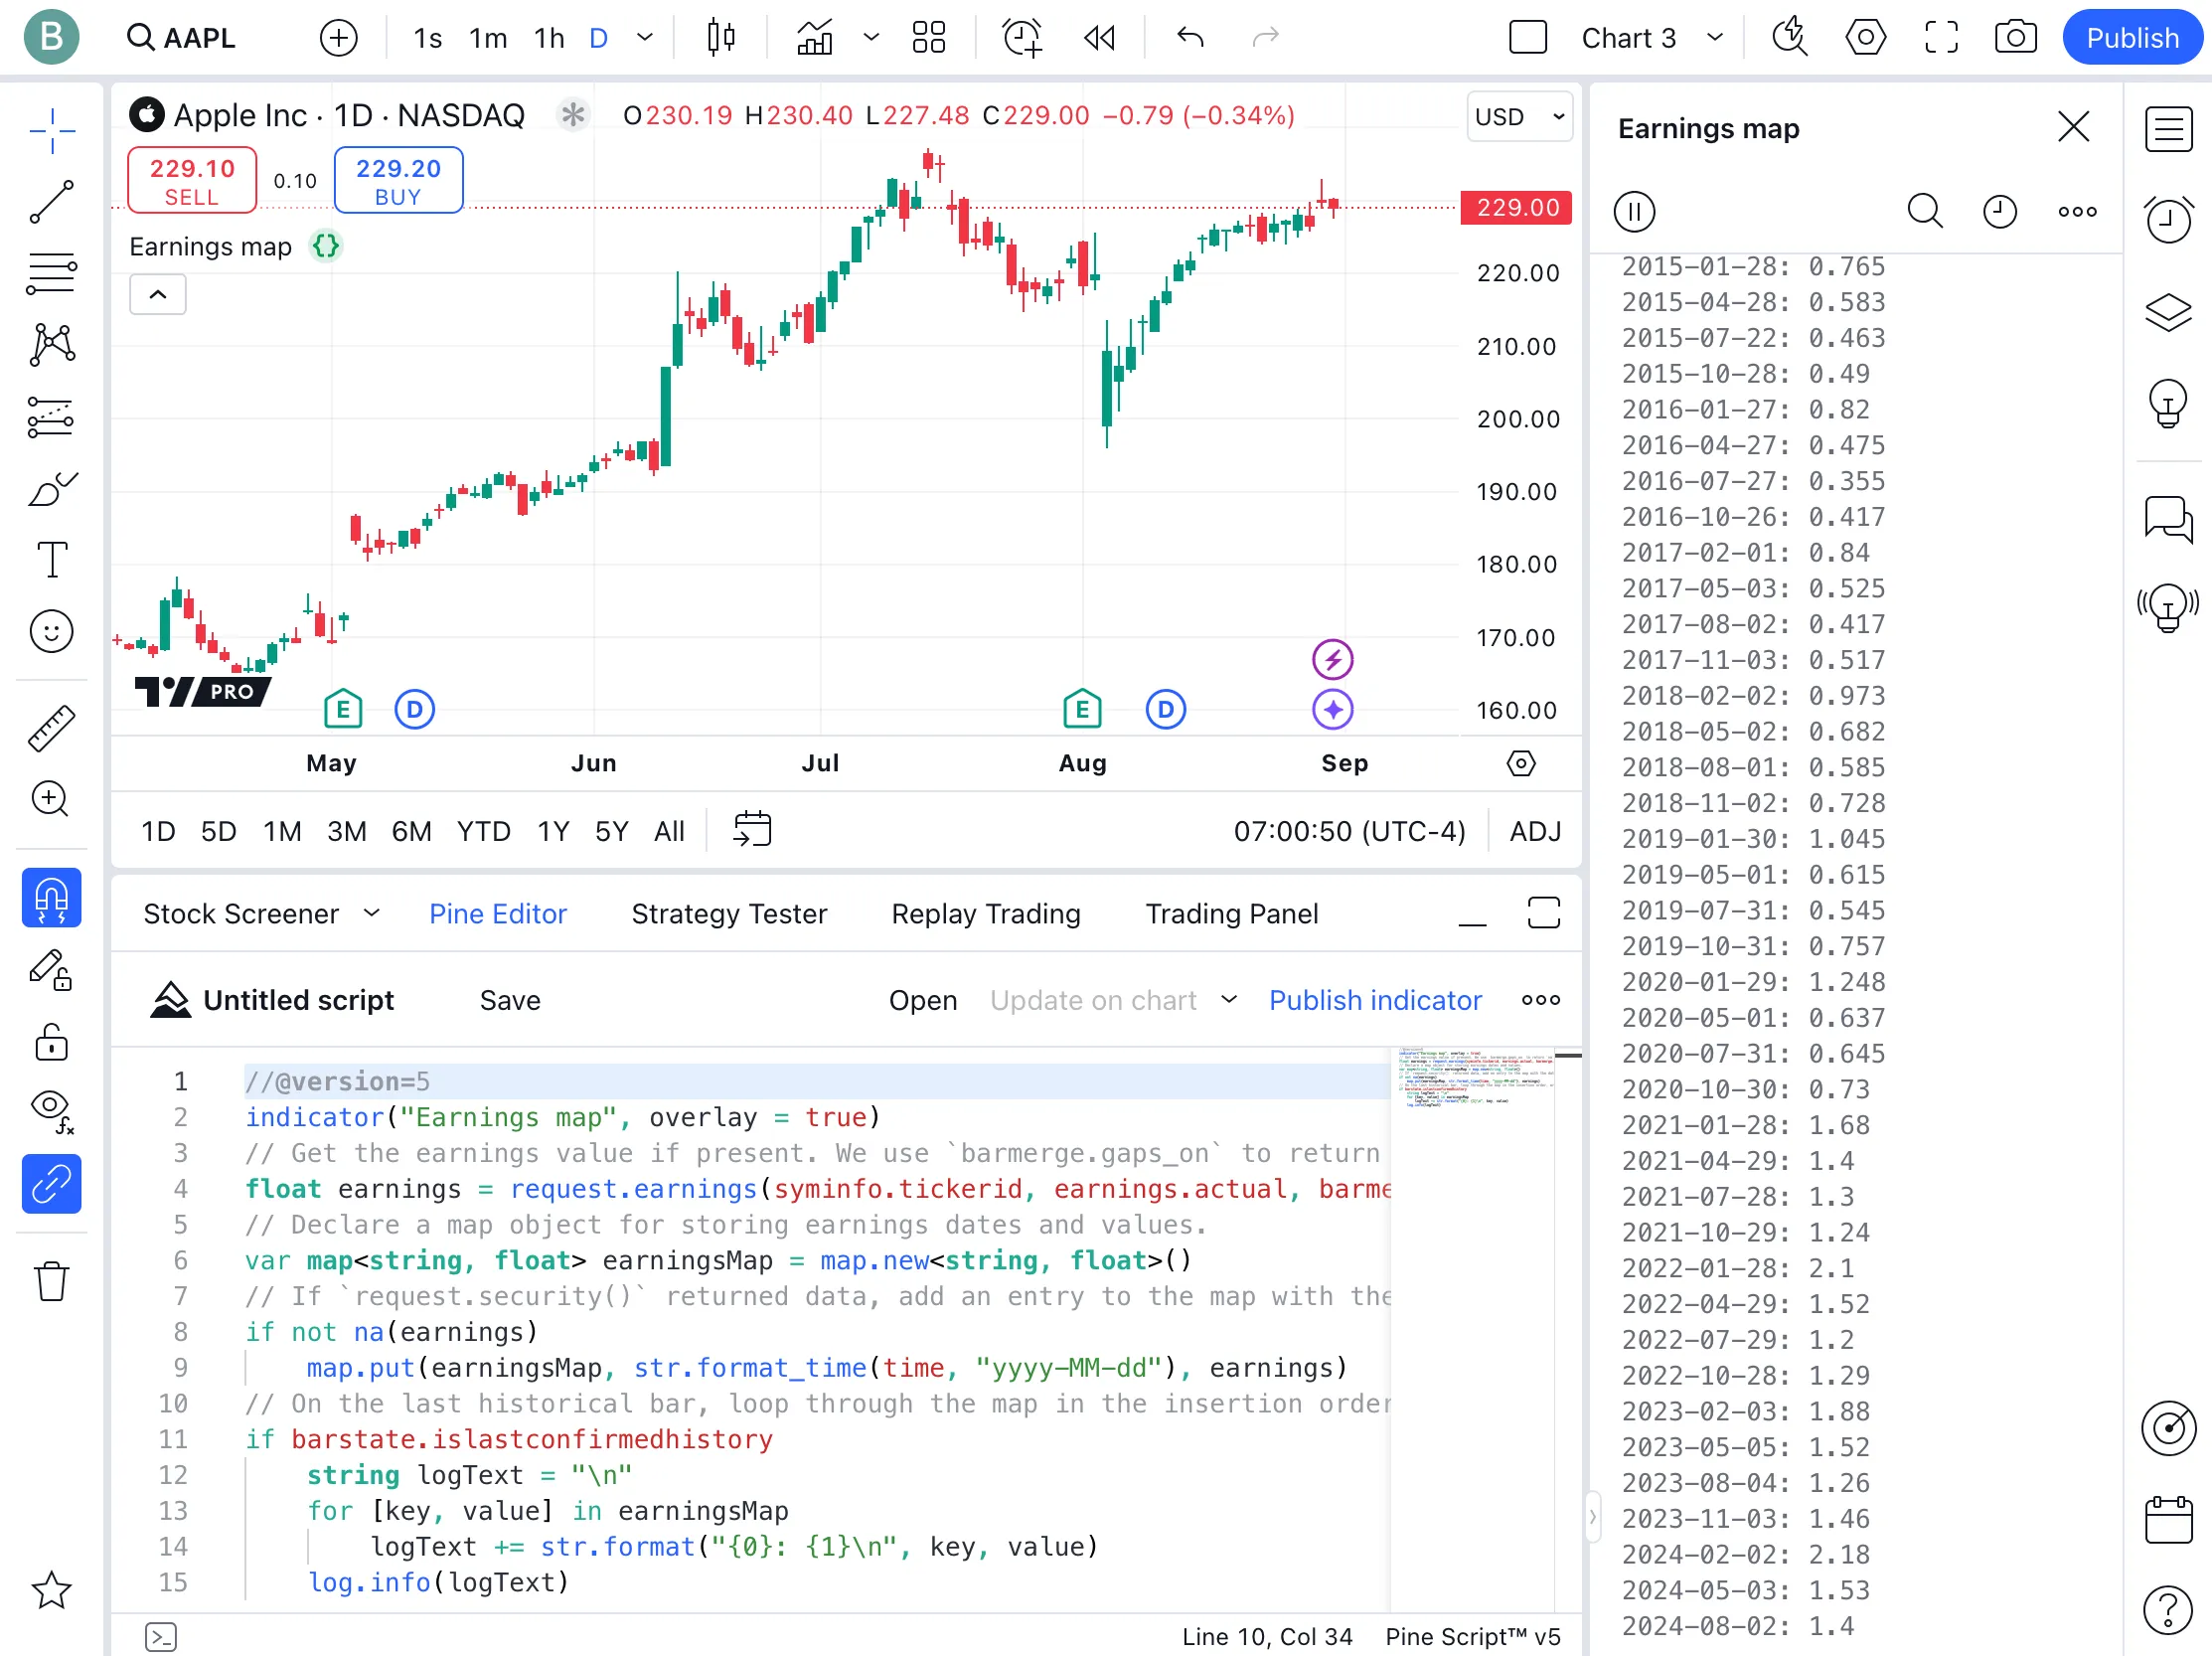Click the Replay rewind icon
The image size is (2212, 1656).
point(1099,38)
